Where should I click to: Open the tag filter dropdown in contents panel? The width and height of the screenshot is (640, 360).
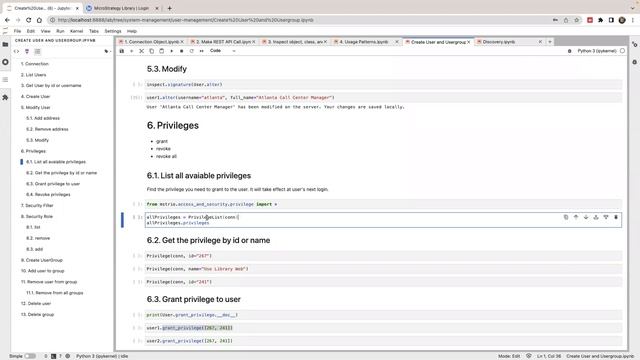tap(107, 51)
